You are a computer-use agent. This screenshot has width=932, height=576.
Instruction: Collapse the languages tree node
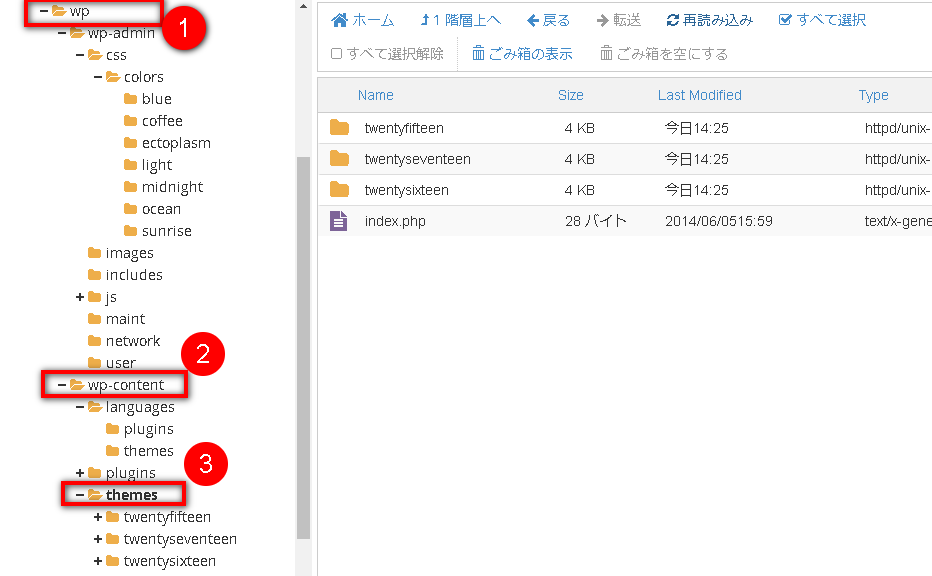(80, 407)
